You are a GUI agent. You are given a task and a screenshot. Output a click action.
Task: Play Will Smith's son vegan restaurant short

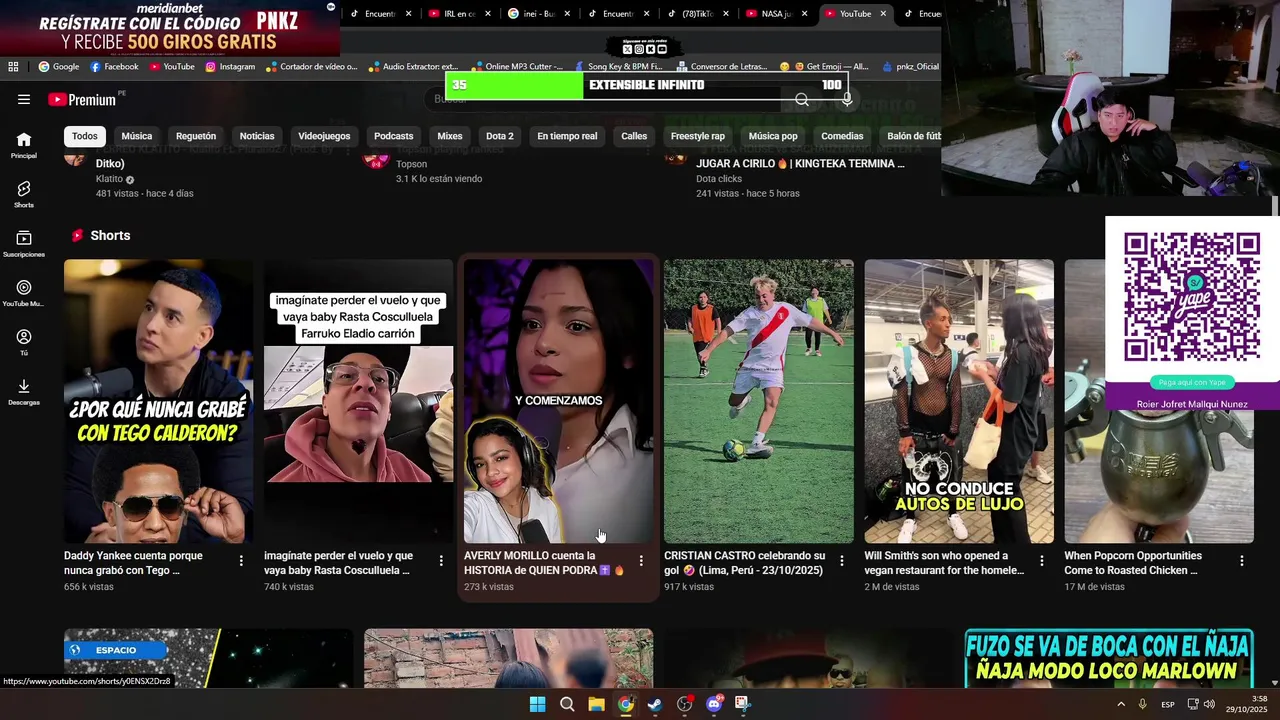(x=959, y=401)
